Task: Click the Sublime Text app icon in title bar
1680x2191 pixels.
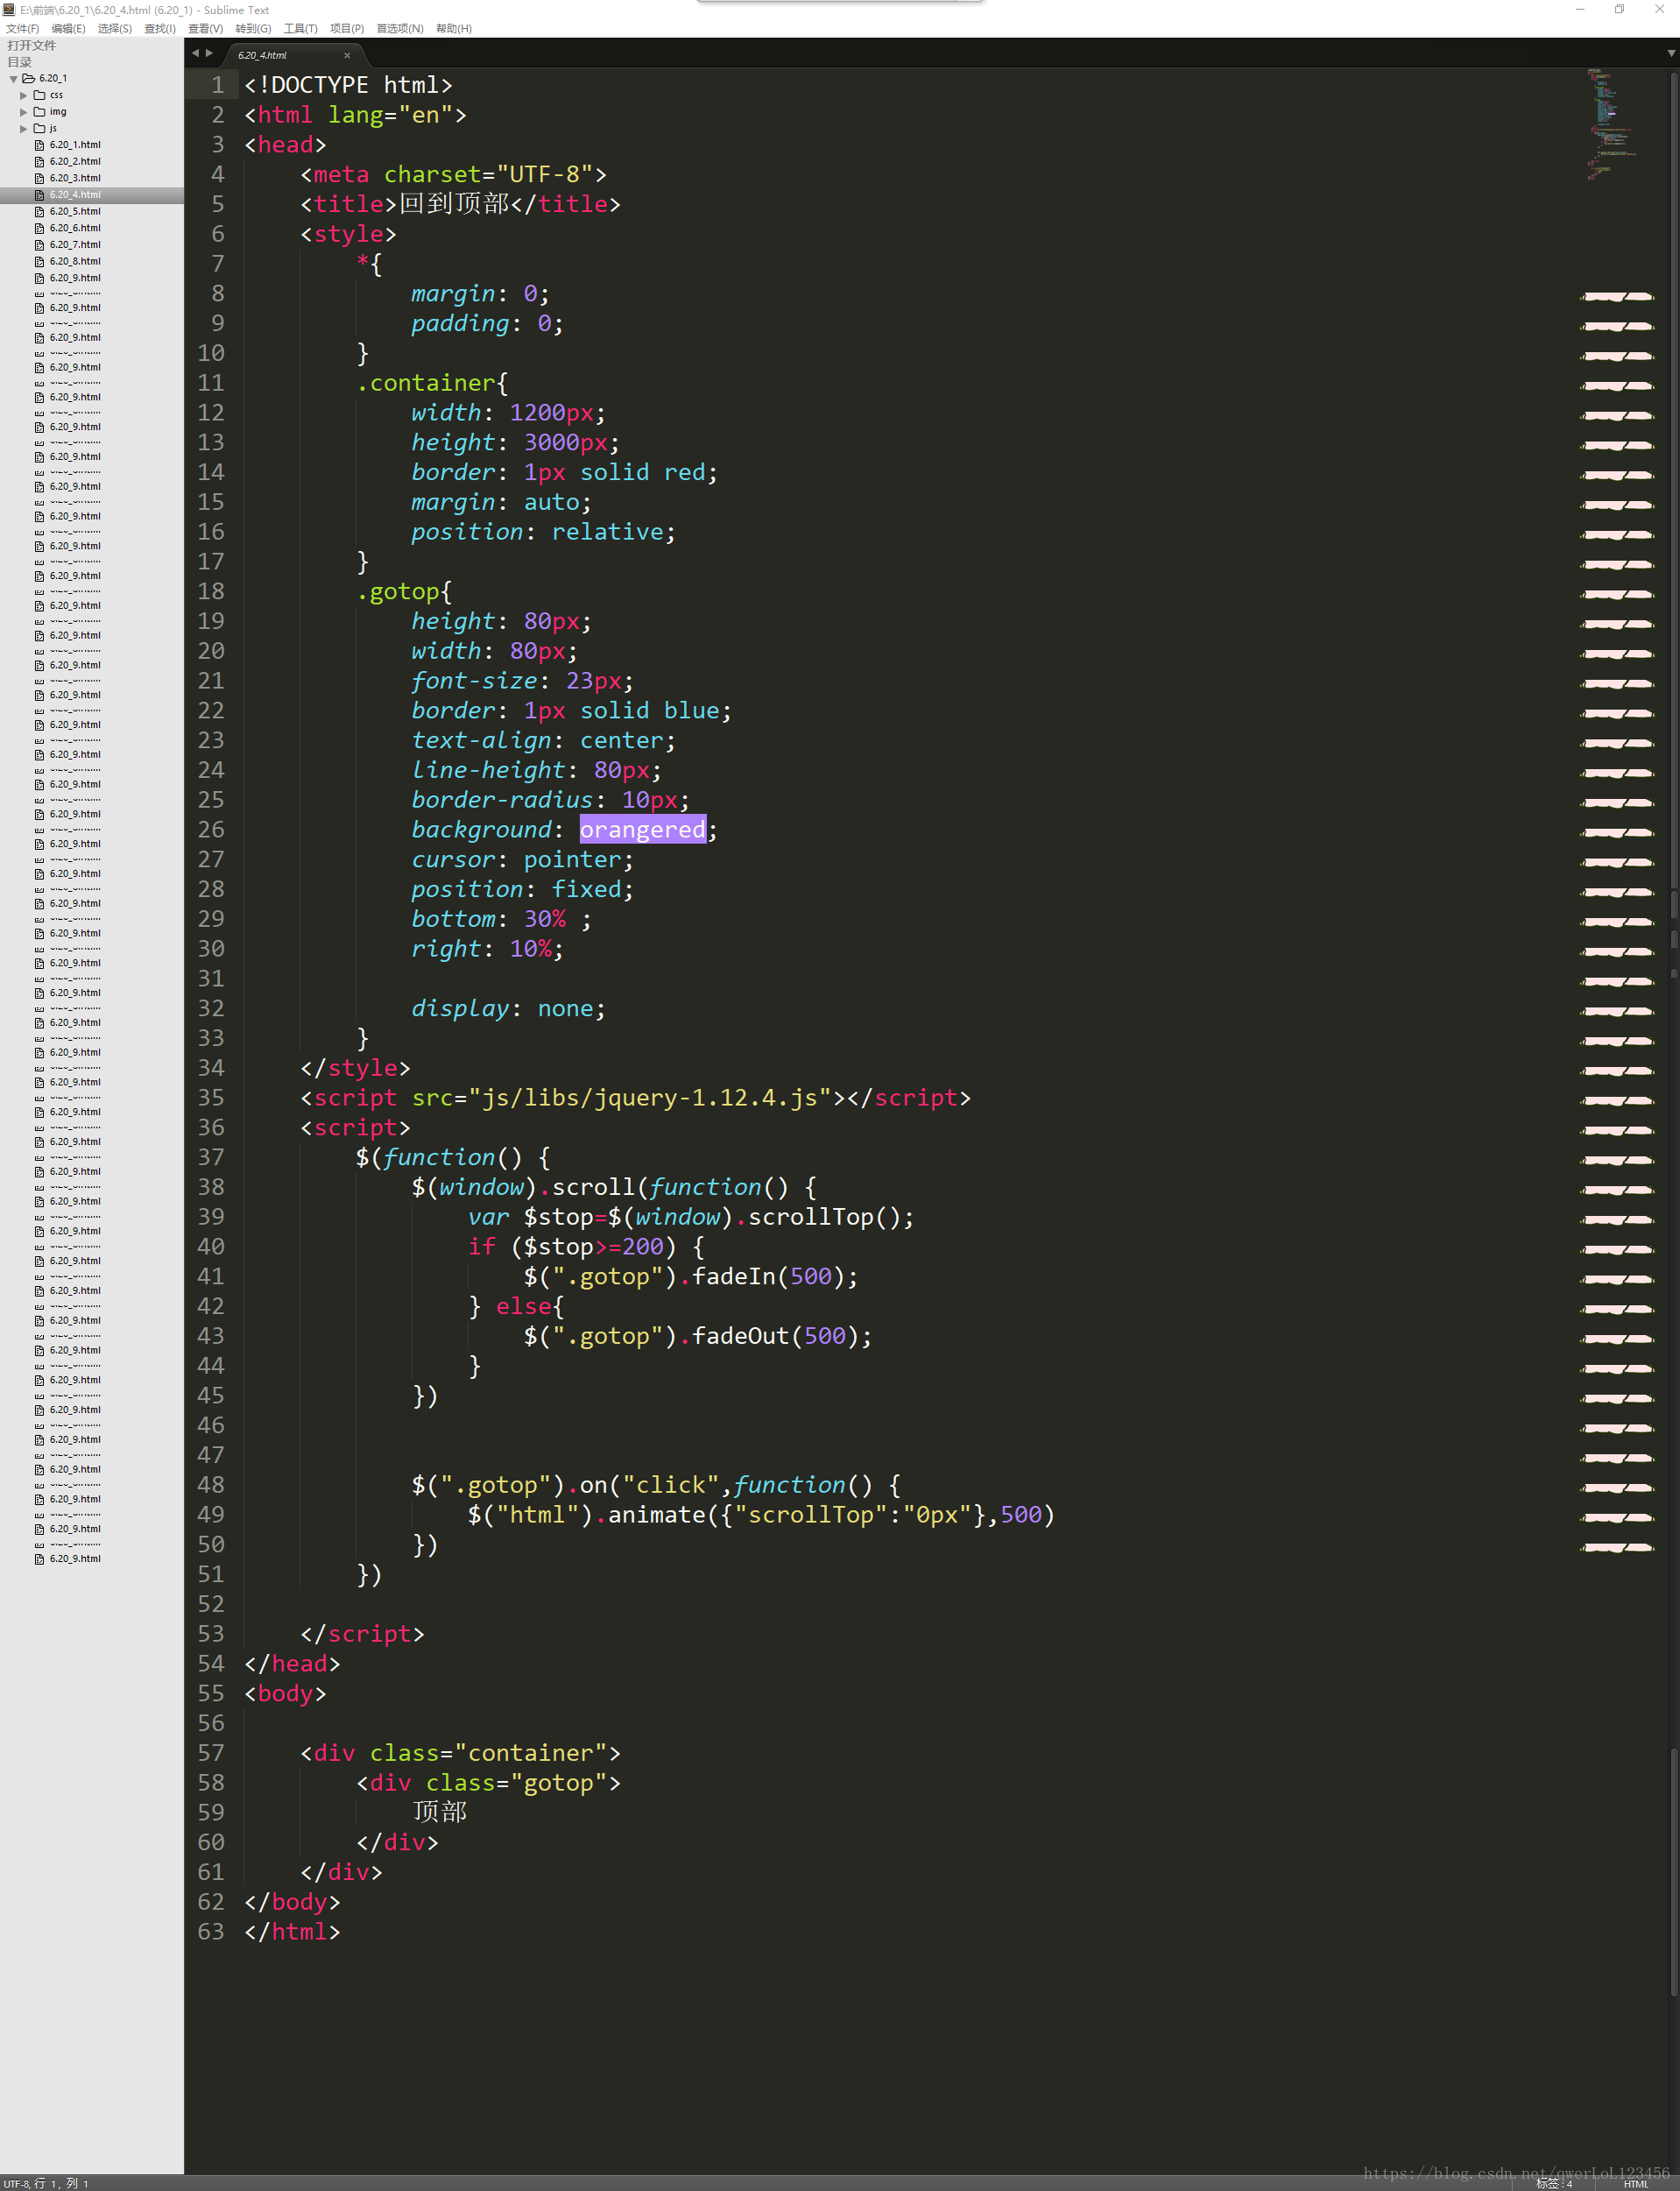Action: tap(9, 9)
